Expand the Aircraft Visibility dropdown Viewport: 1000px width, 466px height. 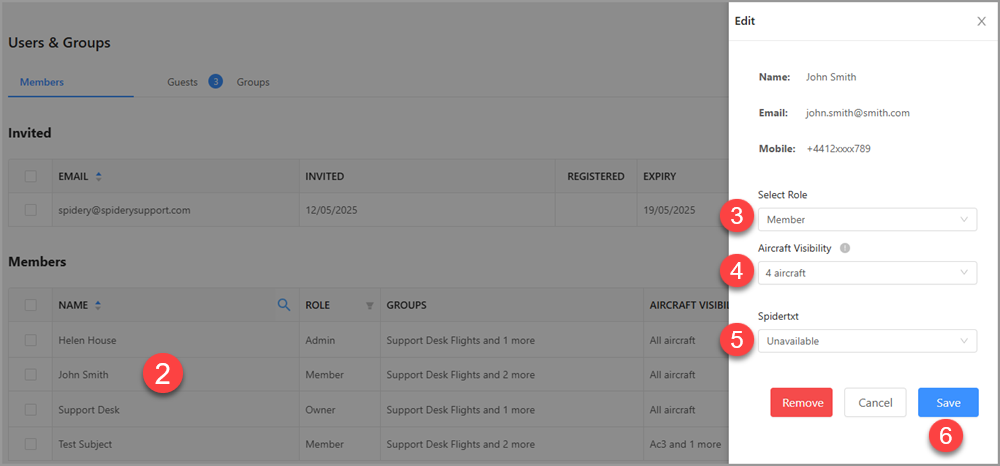point(867,272)
